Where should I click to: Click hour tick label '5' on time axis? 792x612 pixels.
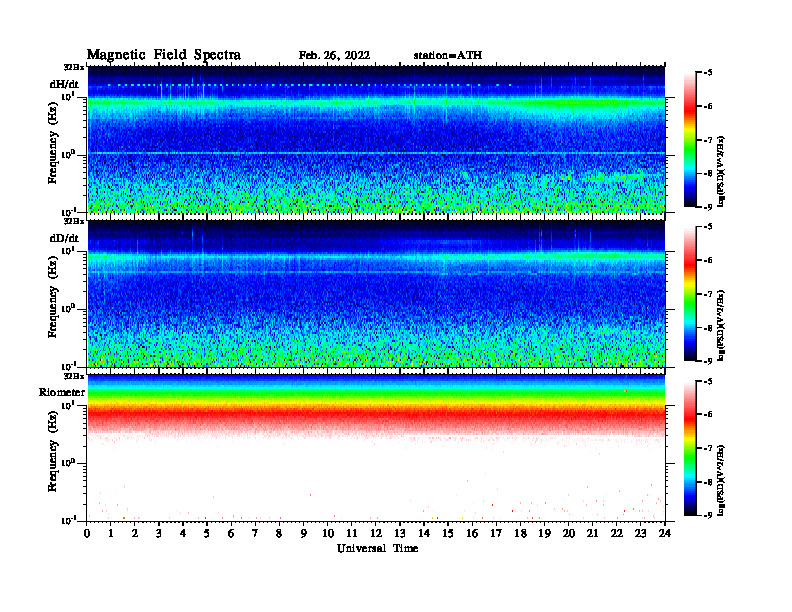click(x=207, y=533)
